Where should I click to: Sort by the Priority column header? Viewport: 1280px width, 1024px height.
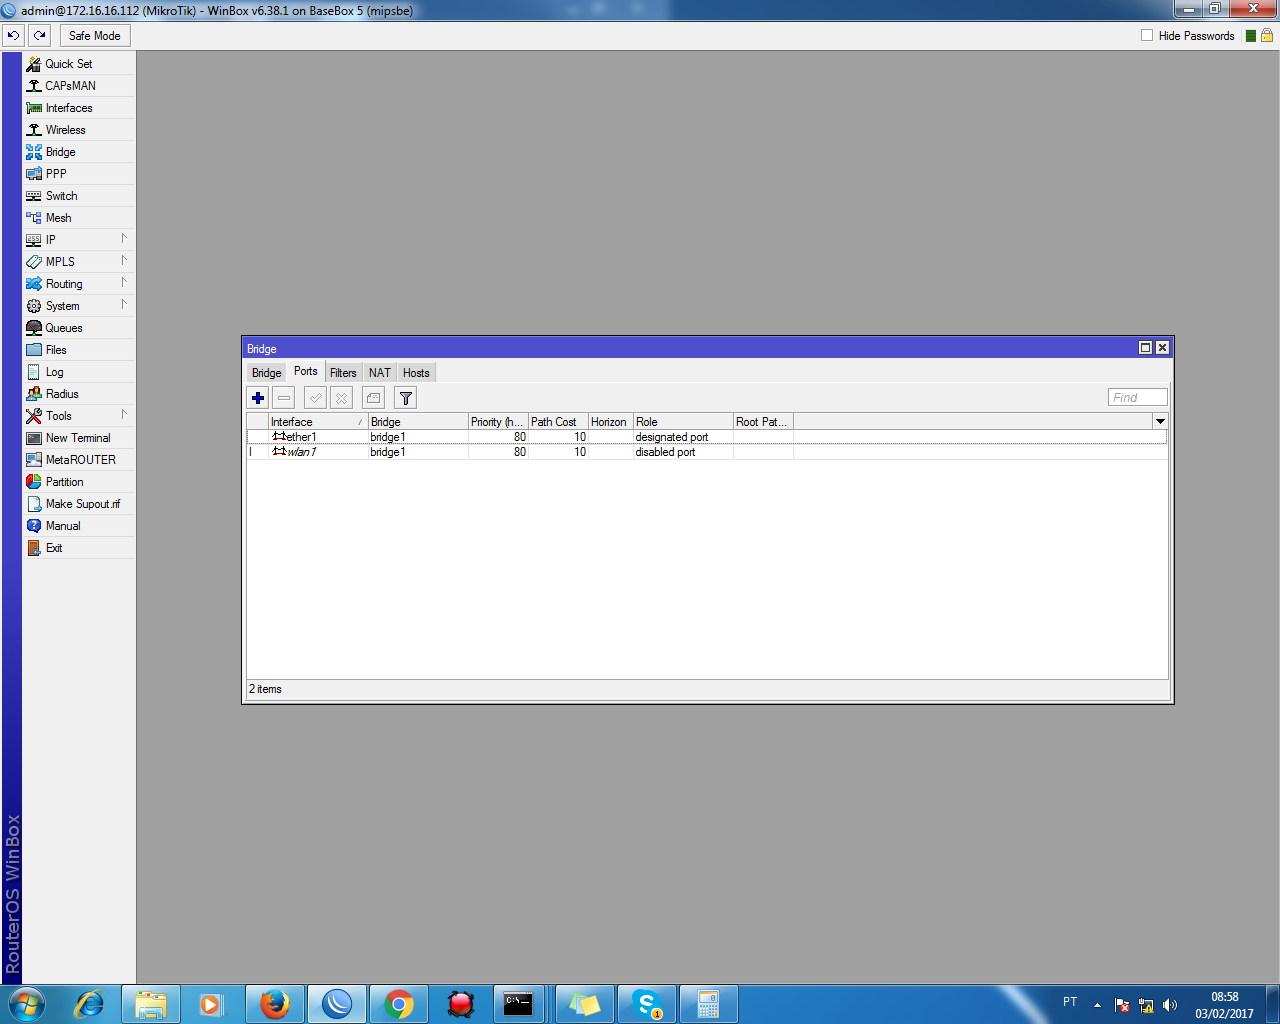498,422
